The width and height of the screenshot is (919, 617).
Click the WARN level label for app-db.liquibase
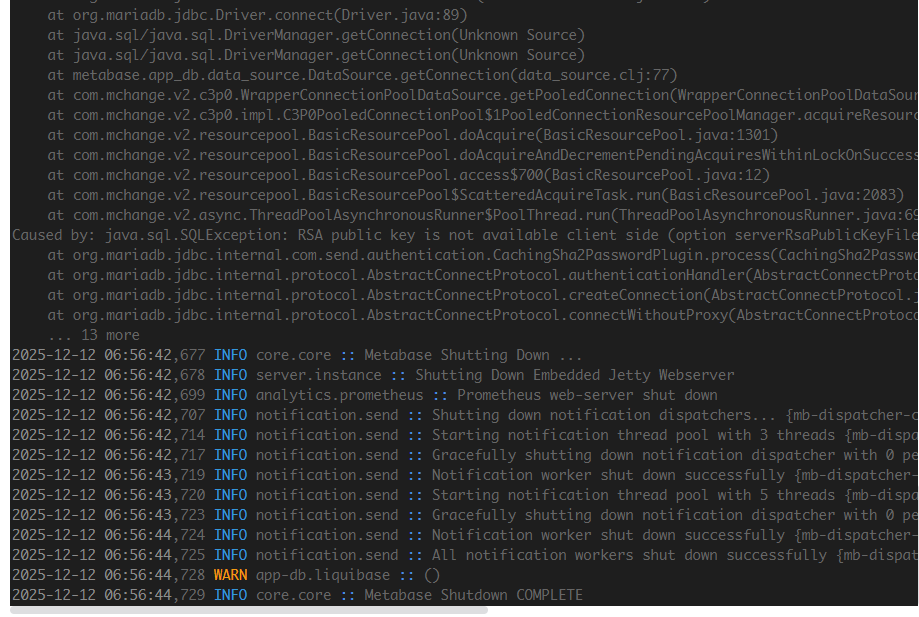tap(230, 575)
